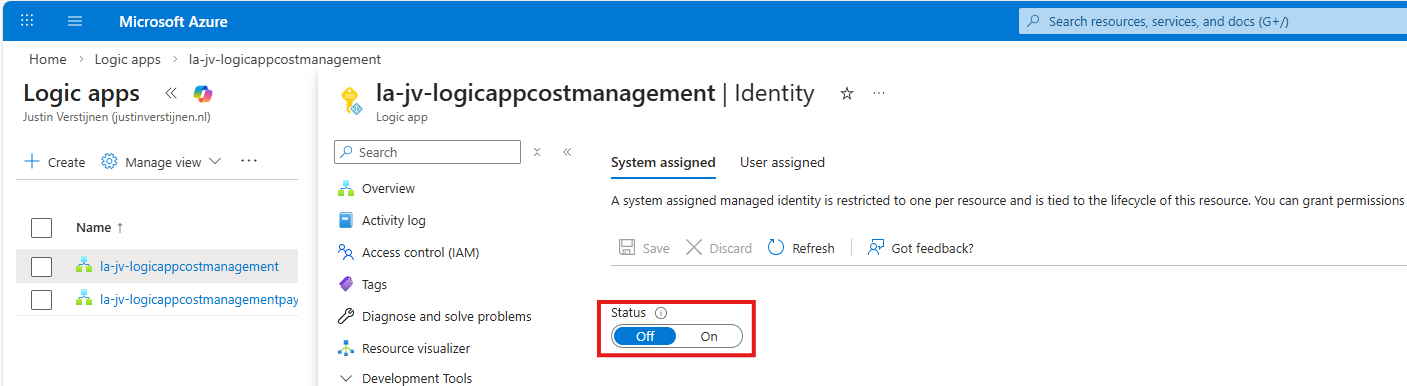Click the purple Tags icon
Image resolution: width=1407 pixels, height=386 pixels.
[x=346, y=284]
